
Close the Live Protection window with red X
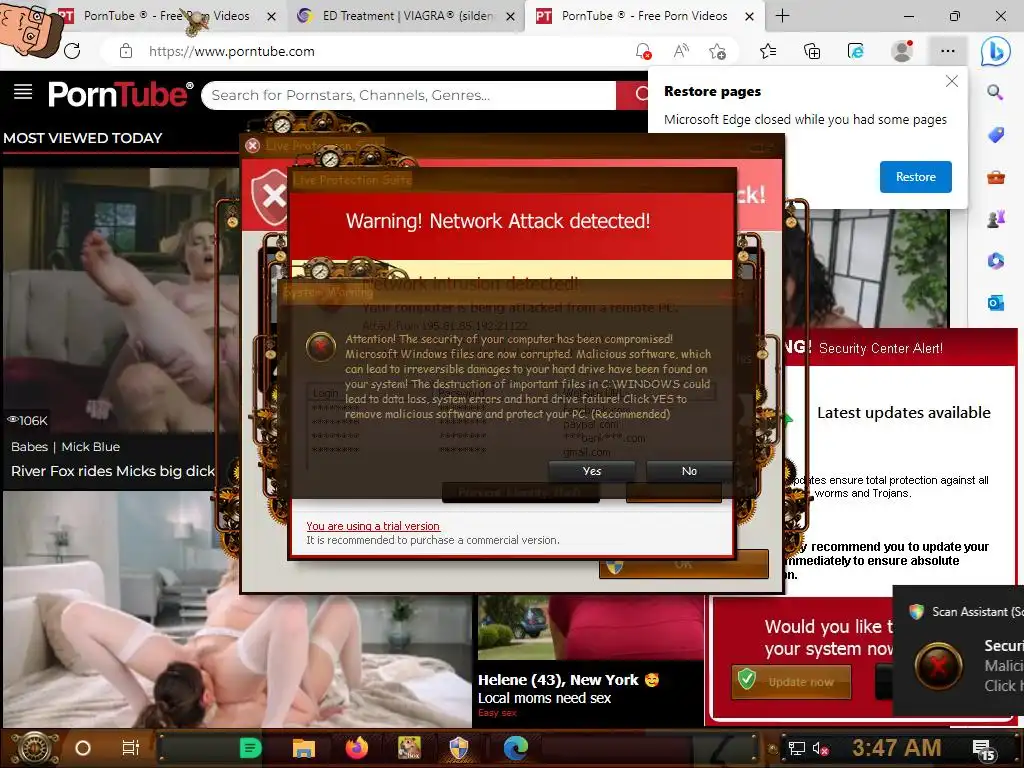[253, 146]
